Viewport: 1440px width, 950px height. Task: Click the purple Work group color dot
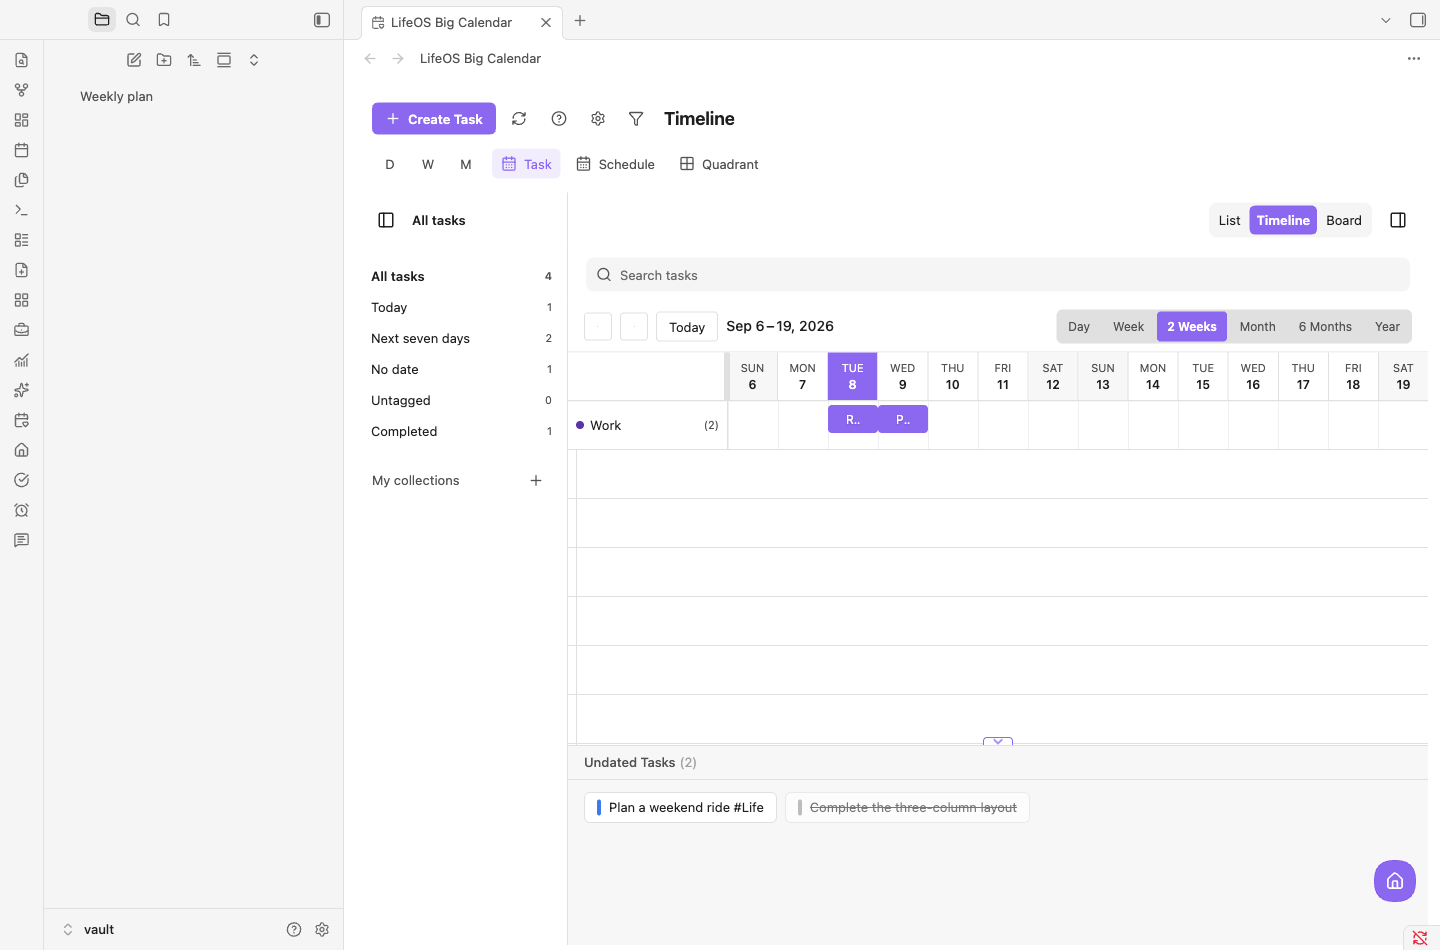[580, 425]
